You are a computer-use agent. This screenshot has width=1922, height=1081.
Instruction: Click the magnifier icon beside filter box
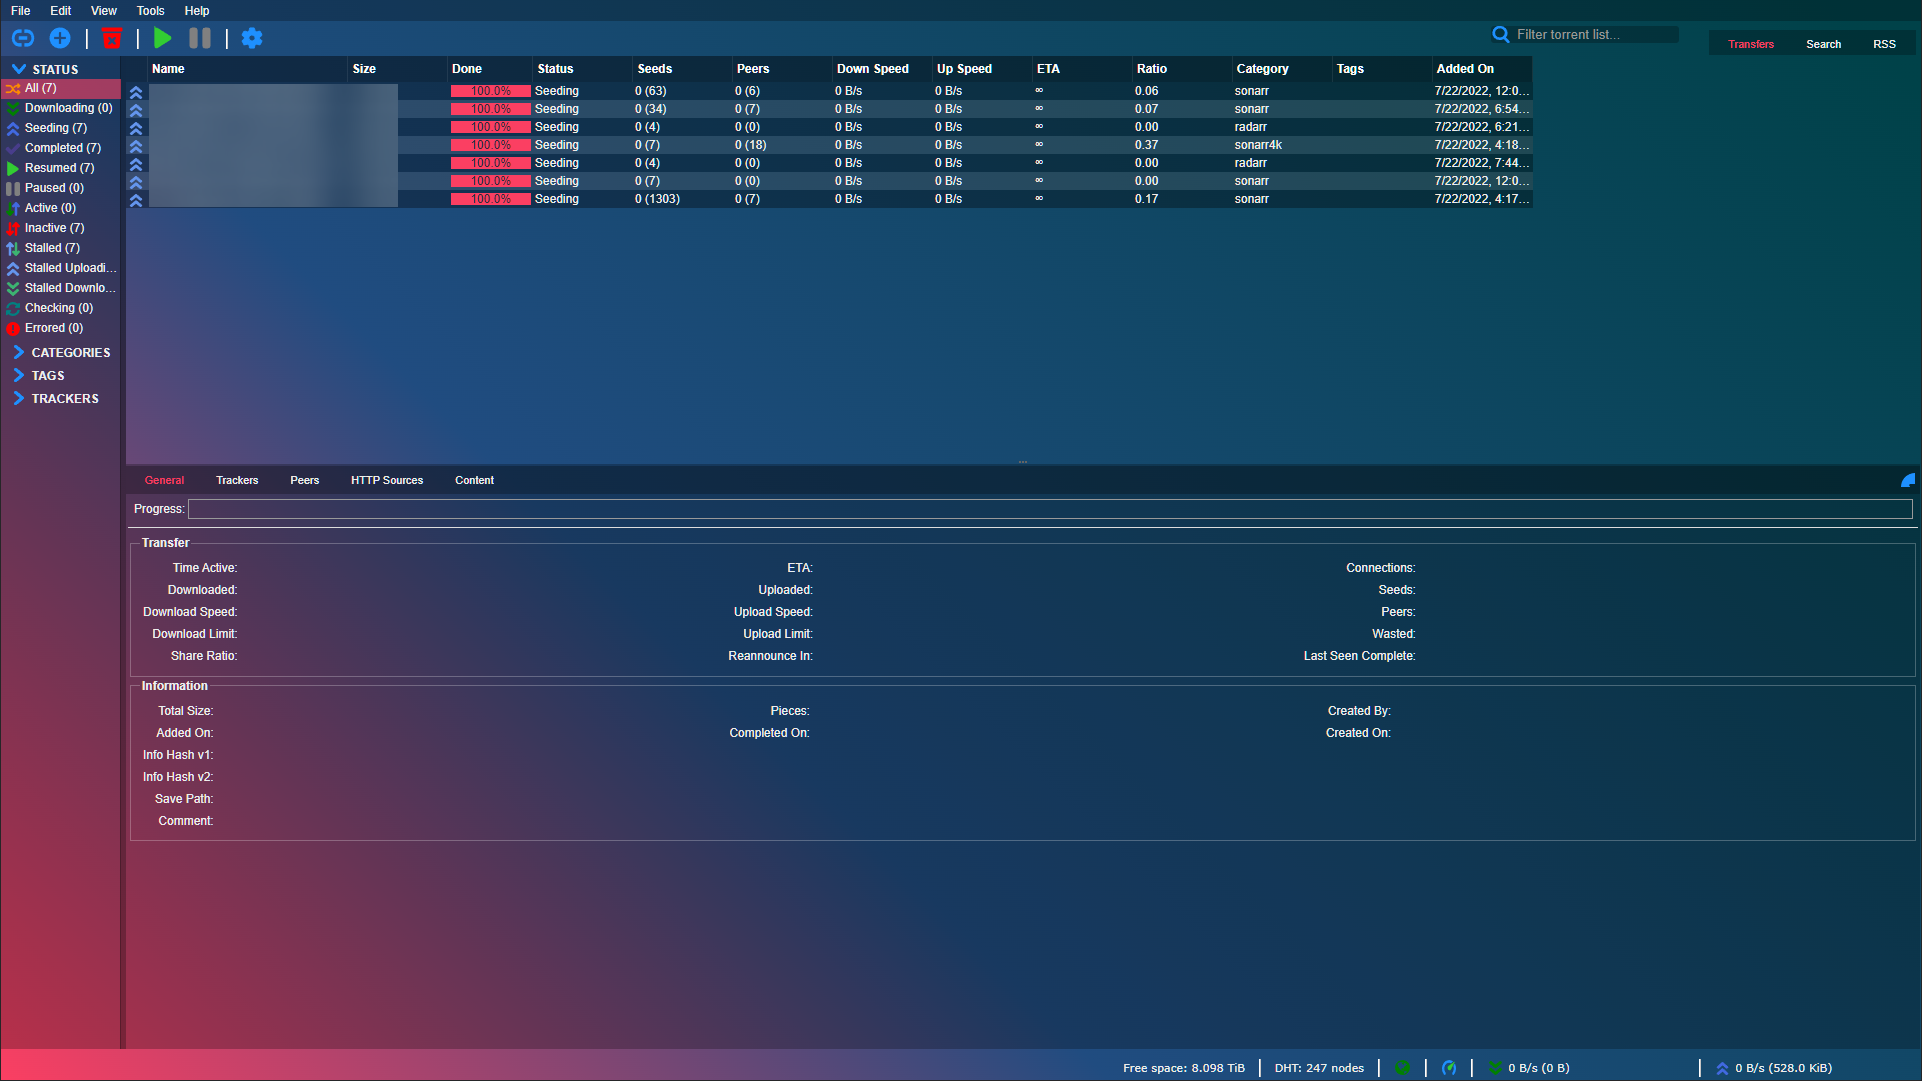[1501, 34]
